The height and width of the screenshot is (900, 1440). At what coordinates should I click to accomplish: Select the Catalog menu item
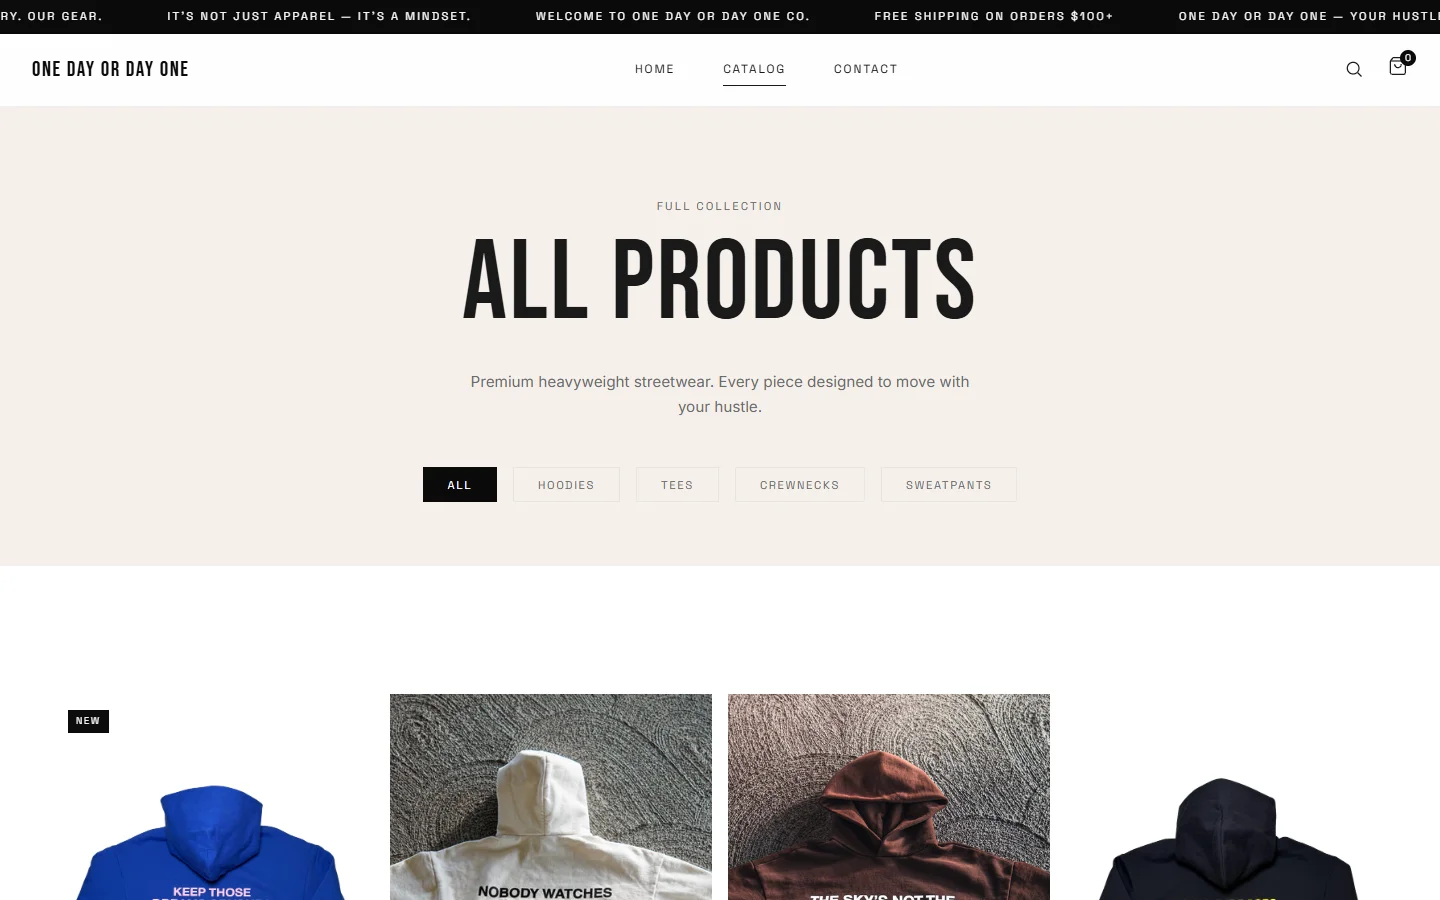click(754, 69)
